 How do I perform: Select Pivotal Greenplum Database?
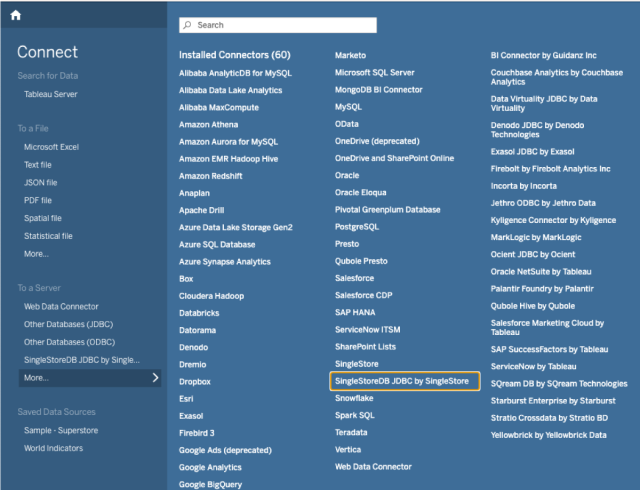point(388,210)
